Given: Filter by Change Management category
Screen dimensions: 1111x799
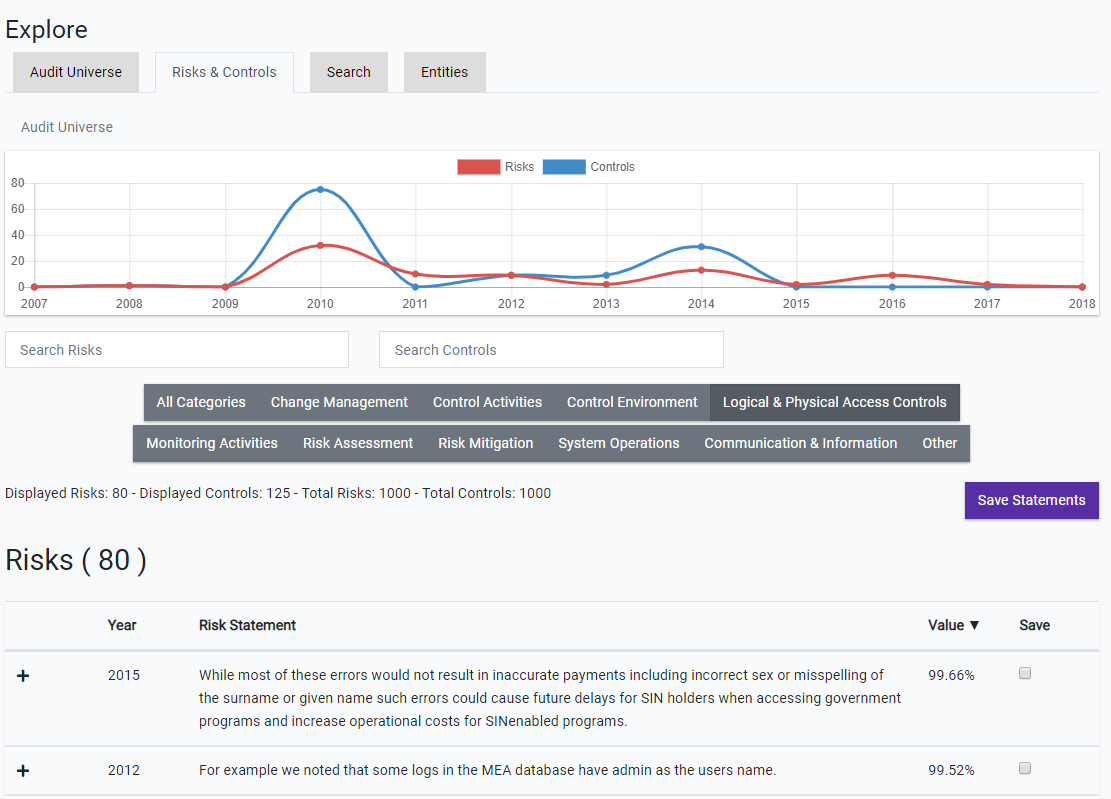Looking at the screenshot, I should [x=339, y=402].
